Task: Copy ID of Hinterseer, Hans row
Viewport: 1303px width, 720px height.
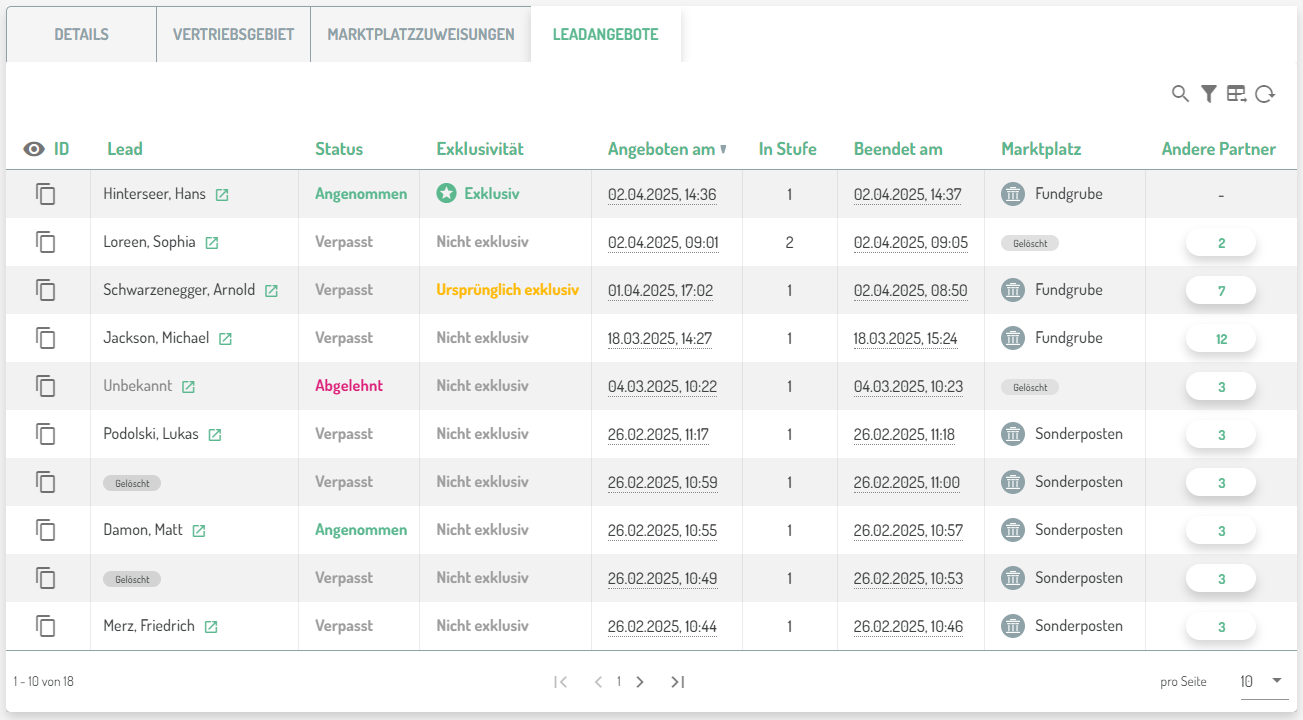Action: click(46, 194)
